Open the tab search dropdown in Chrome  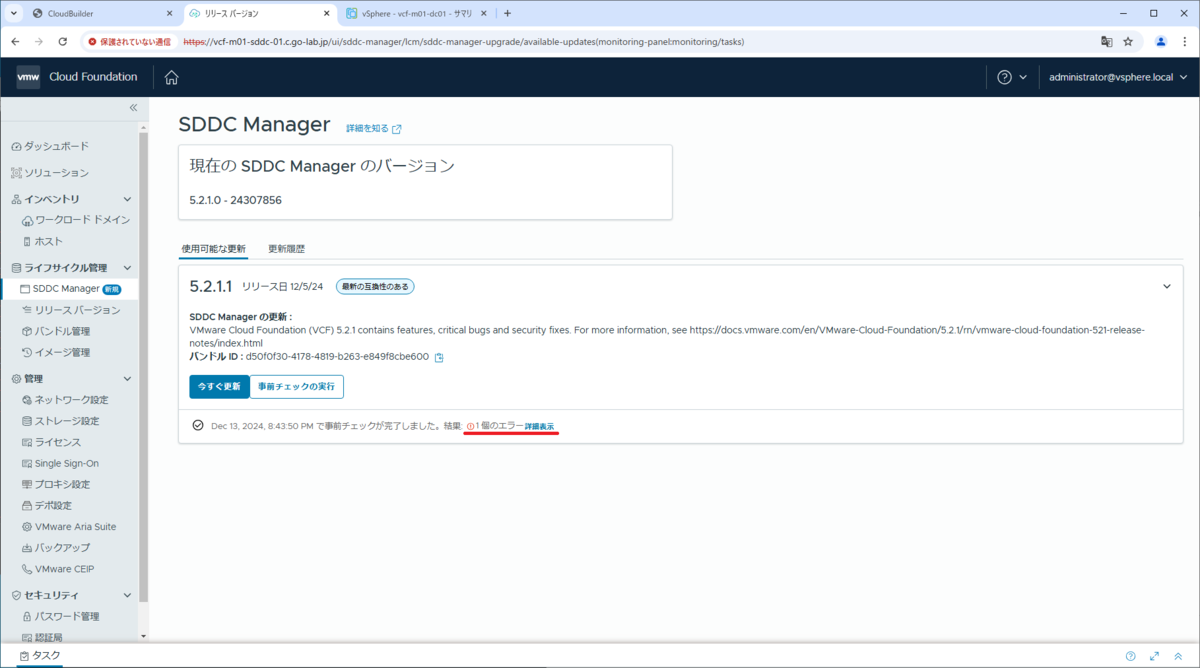click(x=13, y=13)
